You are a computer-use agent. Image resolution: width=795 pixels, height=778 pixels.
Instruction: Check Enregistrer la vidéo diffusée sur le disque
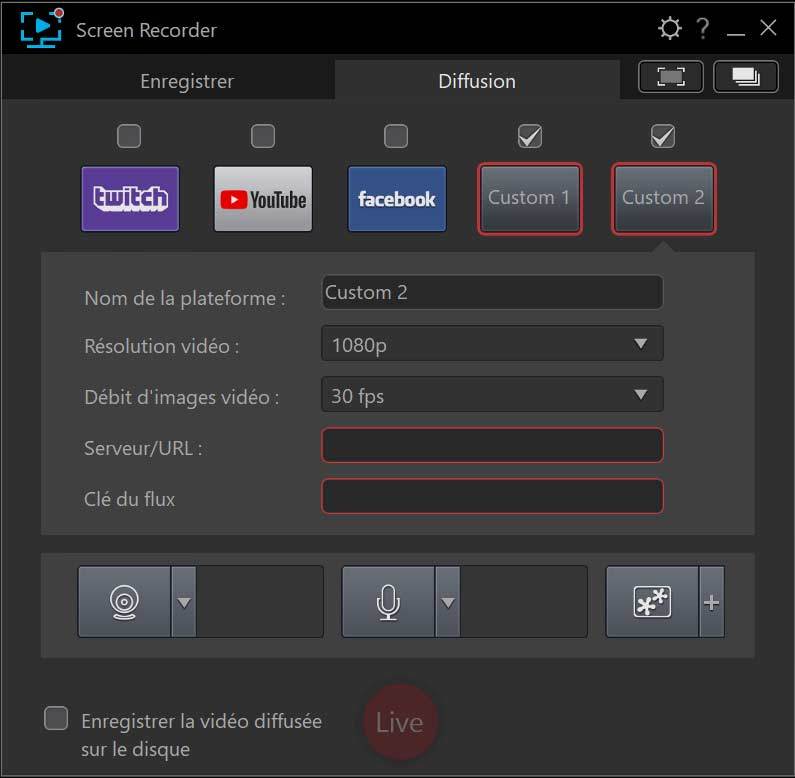tap(56, 718)
